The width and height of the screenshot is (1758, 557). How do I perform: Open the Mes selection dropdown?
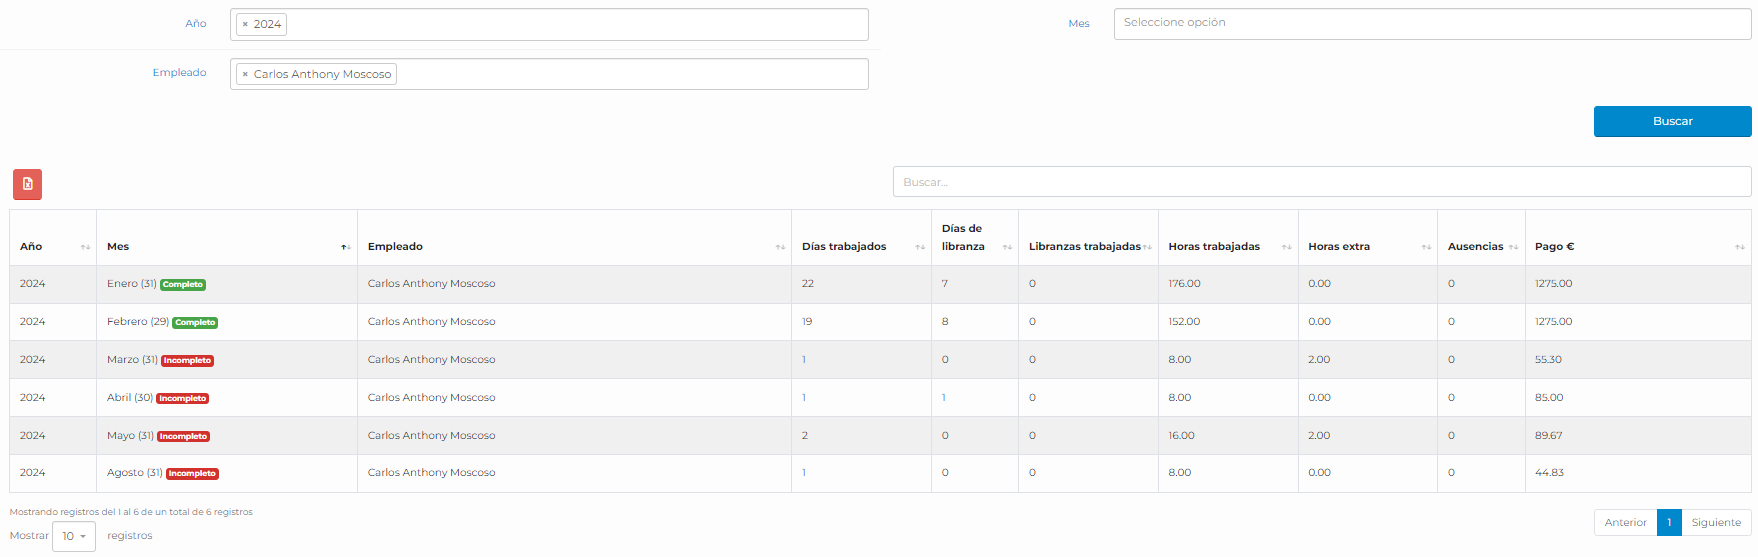(1431, 24)
